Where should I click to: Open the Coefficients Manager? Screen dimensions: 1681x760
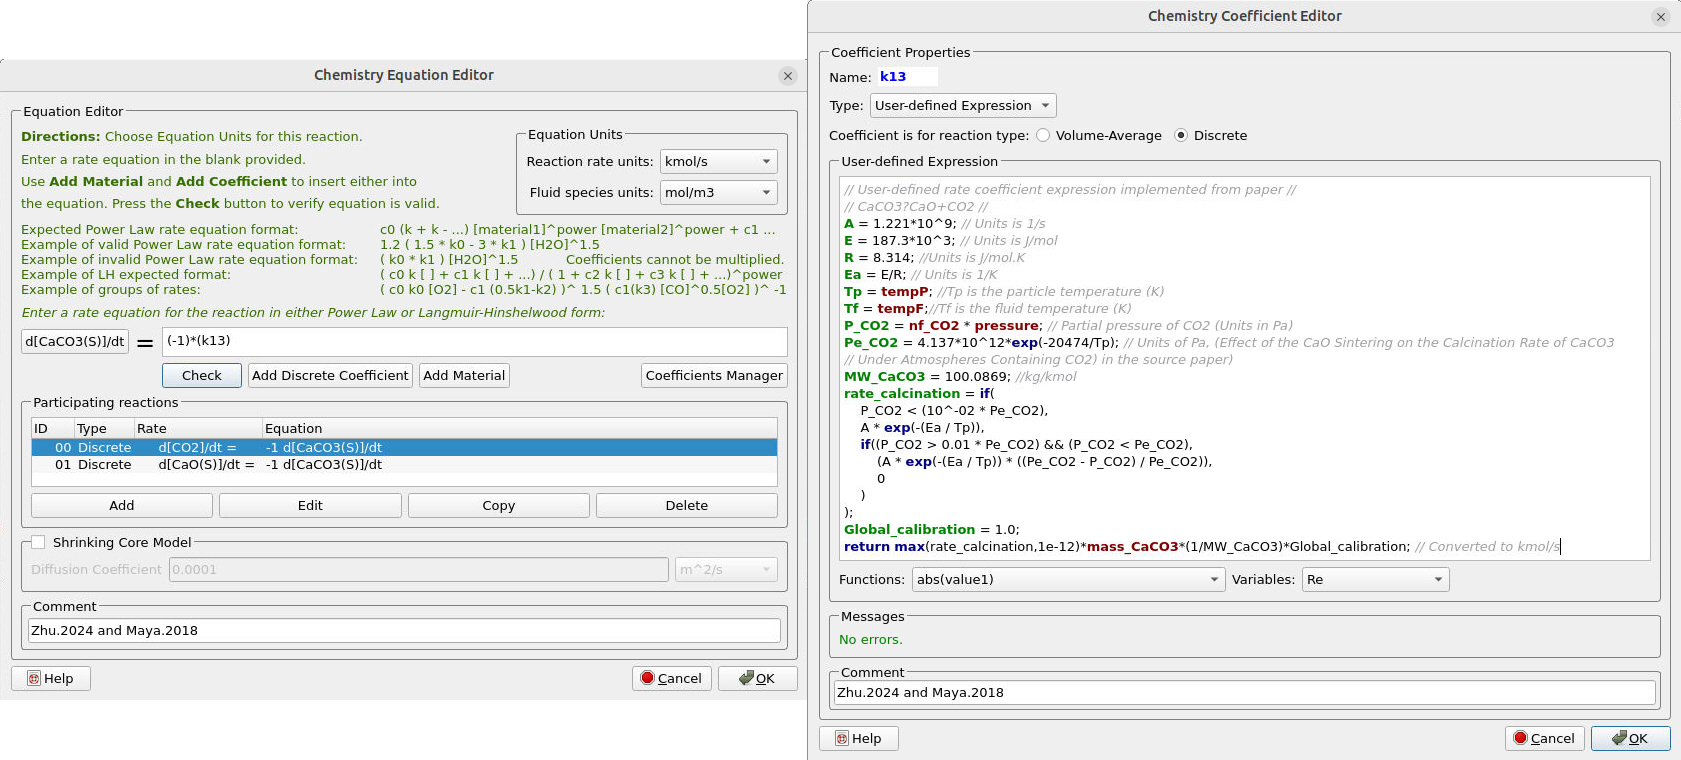coord(714,375)
